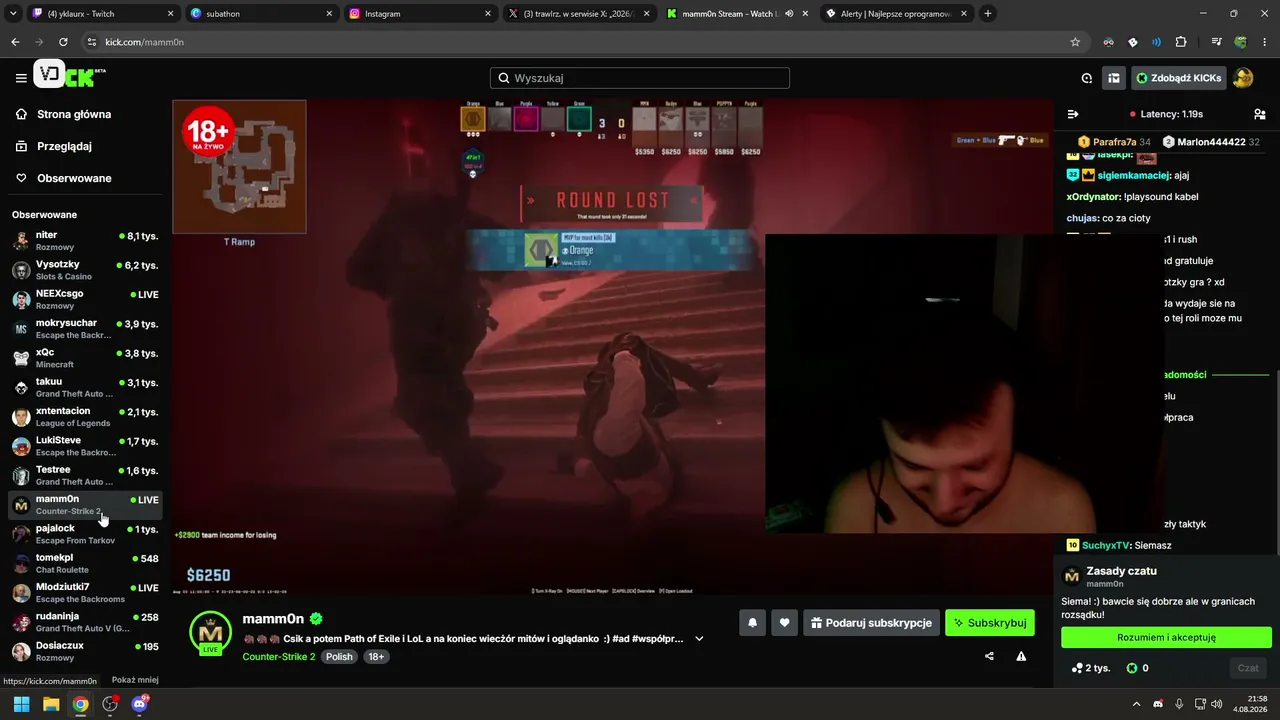Open takuu channel from followed list
Image resolution: width=1280 pixels, height=720 pixels.
(85, 387)
